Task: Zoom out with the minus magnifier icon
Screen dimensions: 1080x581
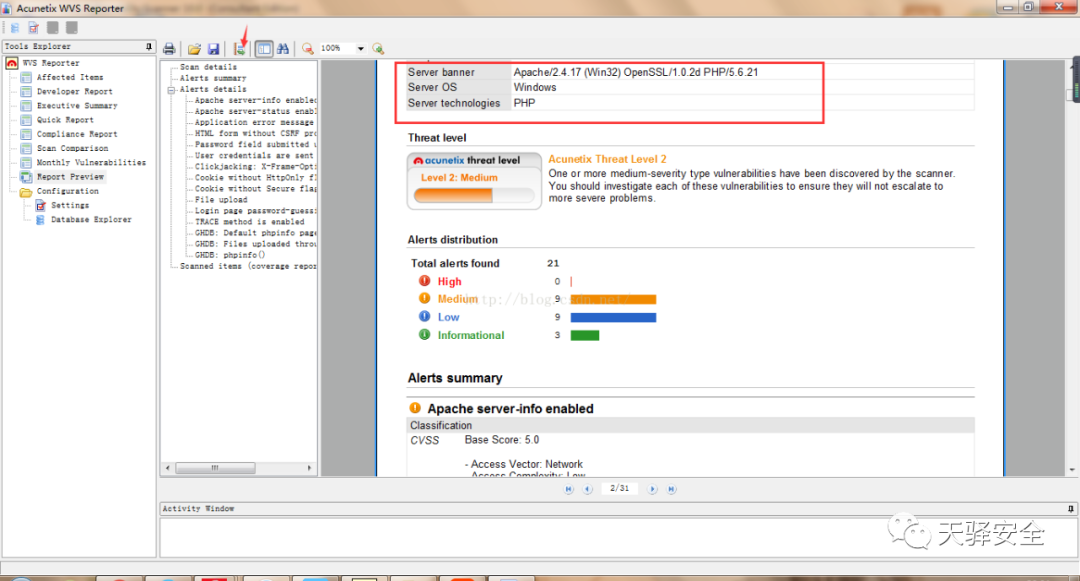Action: point(308,49)
